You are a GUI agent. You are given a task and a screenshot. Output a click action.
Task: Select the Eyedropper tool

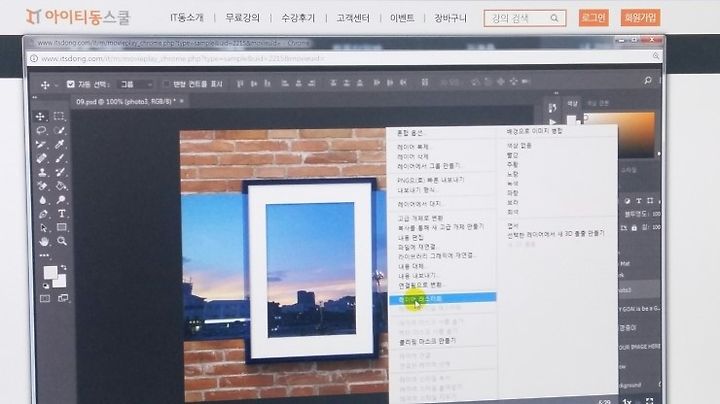(60, 144)
